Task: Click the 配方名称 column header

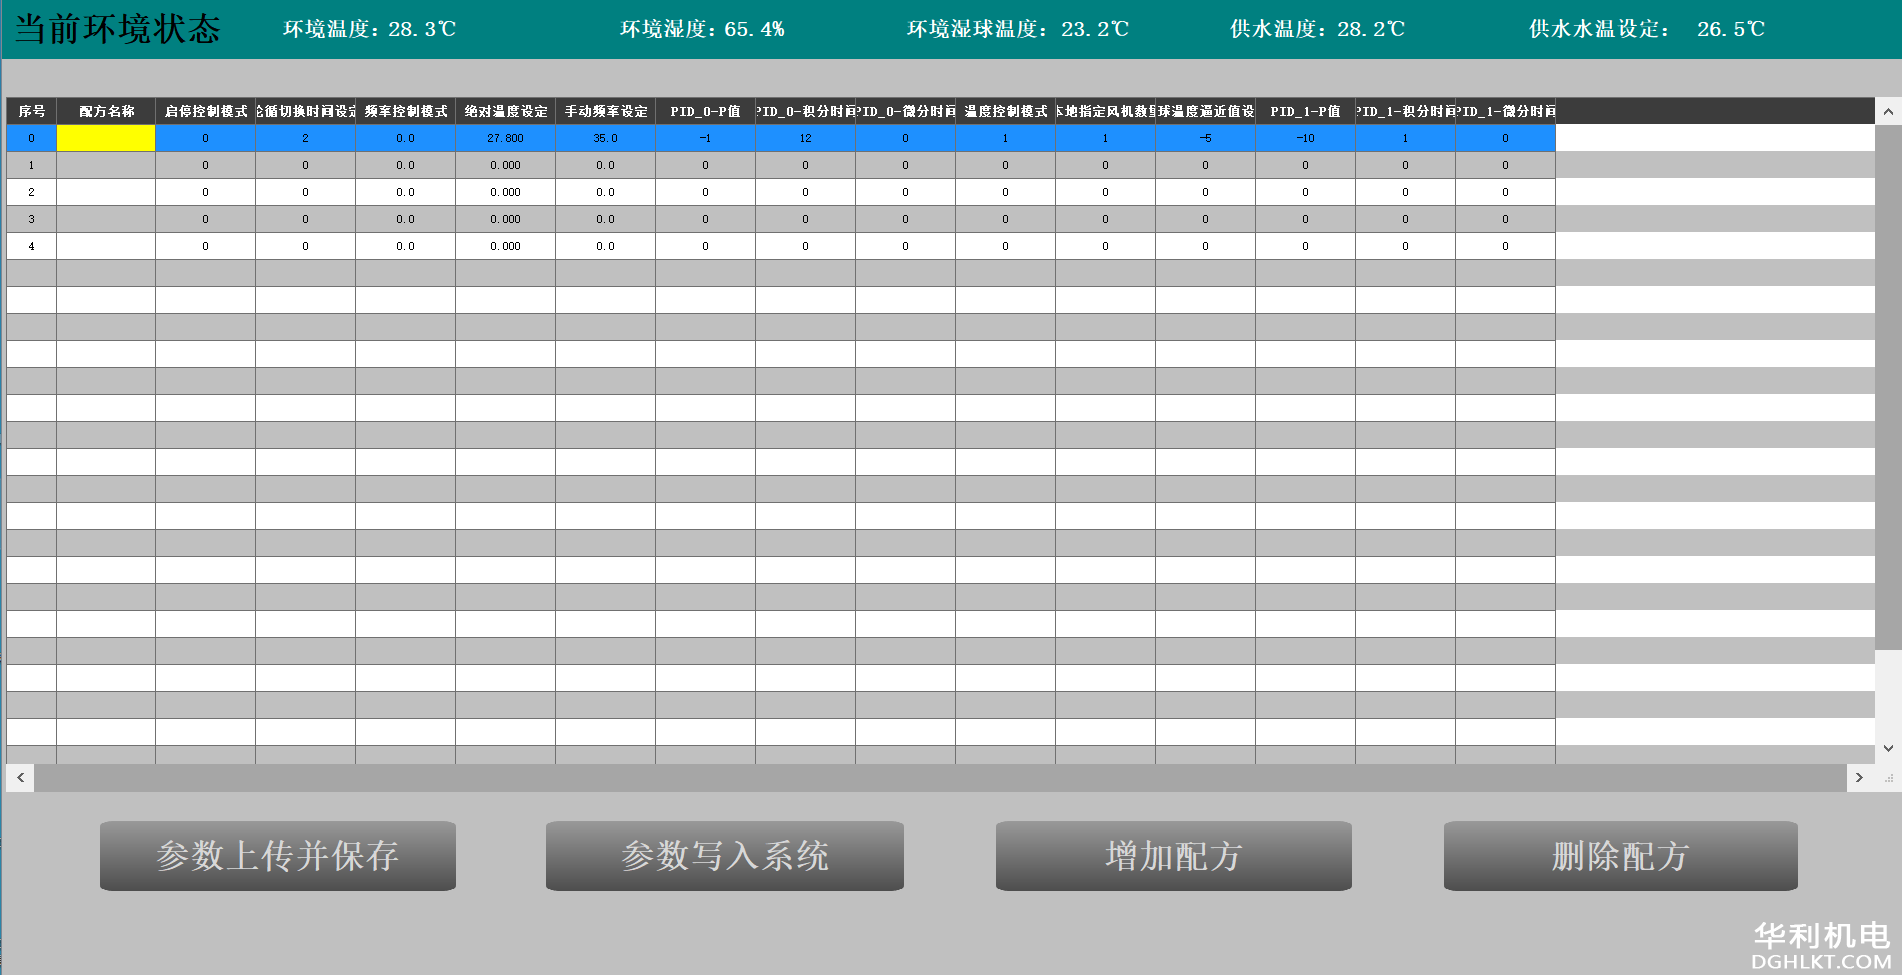Action: tap(106, 111)
